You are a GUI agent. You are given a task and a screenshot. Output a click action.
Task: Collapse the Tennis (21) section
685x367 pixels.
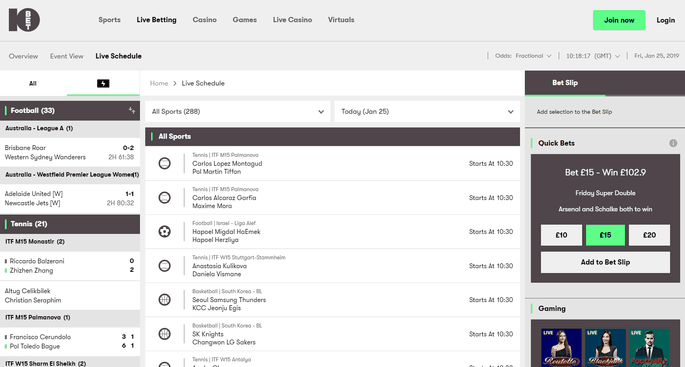pyautogui.click(x=70, y=224)
